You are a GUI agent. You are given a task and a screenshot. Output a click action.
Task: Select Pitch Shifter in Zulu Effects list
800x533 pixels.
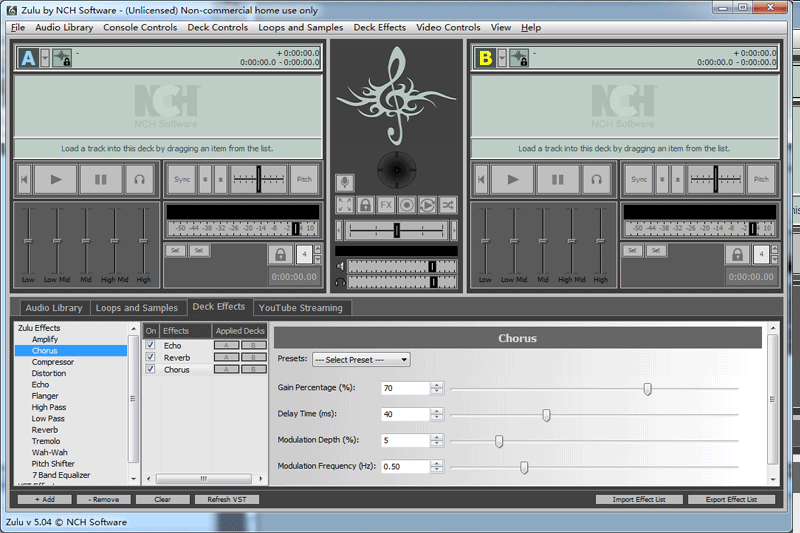(53, 464)
